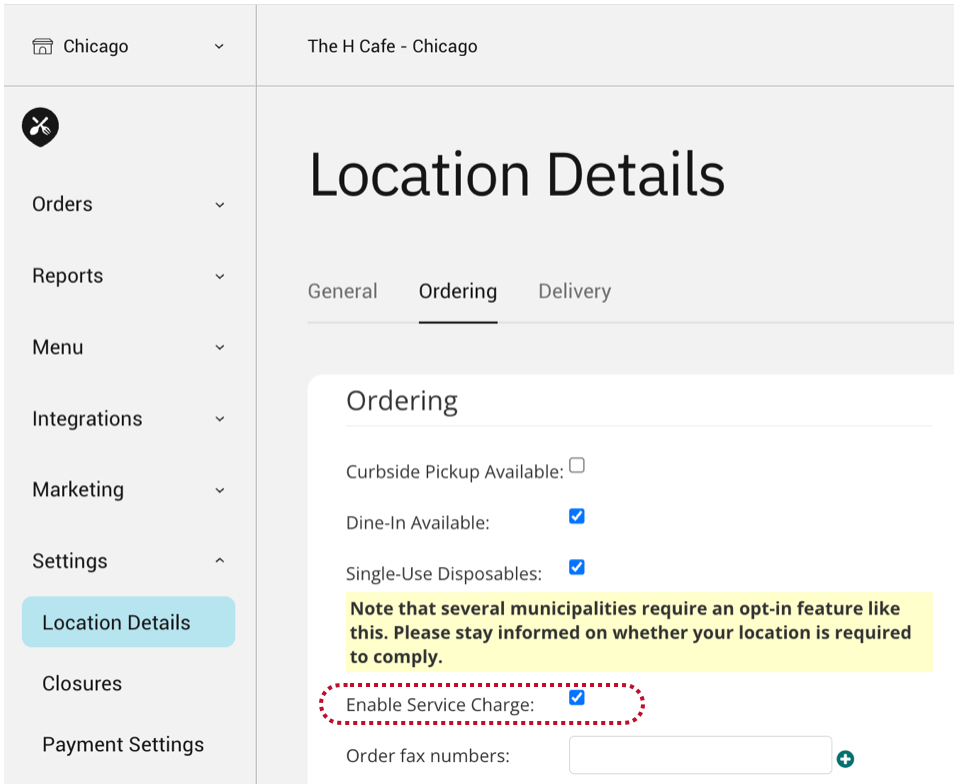This screenshot has height=784, width=954.
Task: Expand the Orders sidebar menu
Action: coord(128,204)
